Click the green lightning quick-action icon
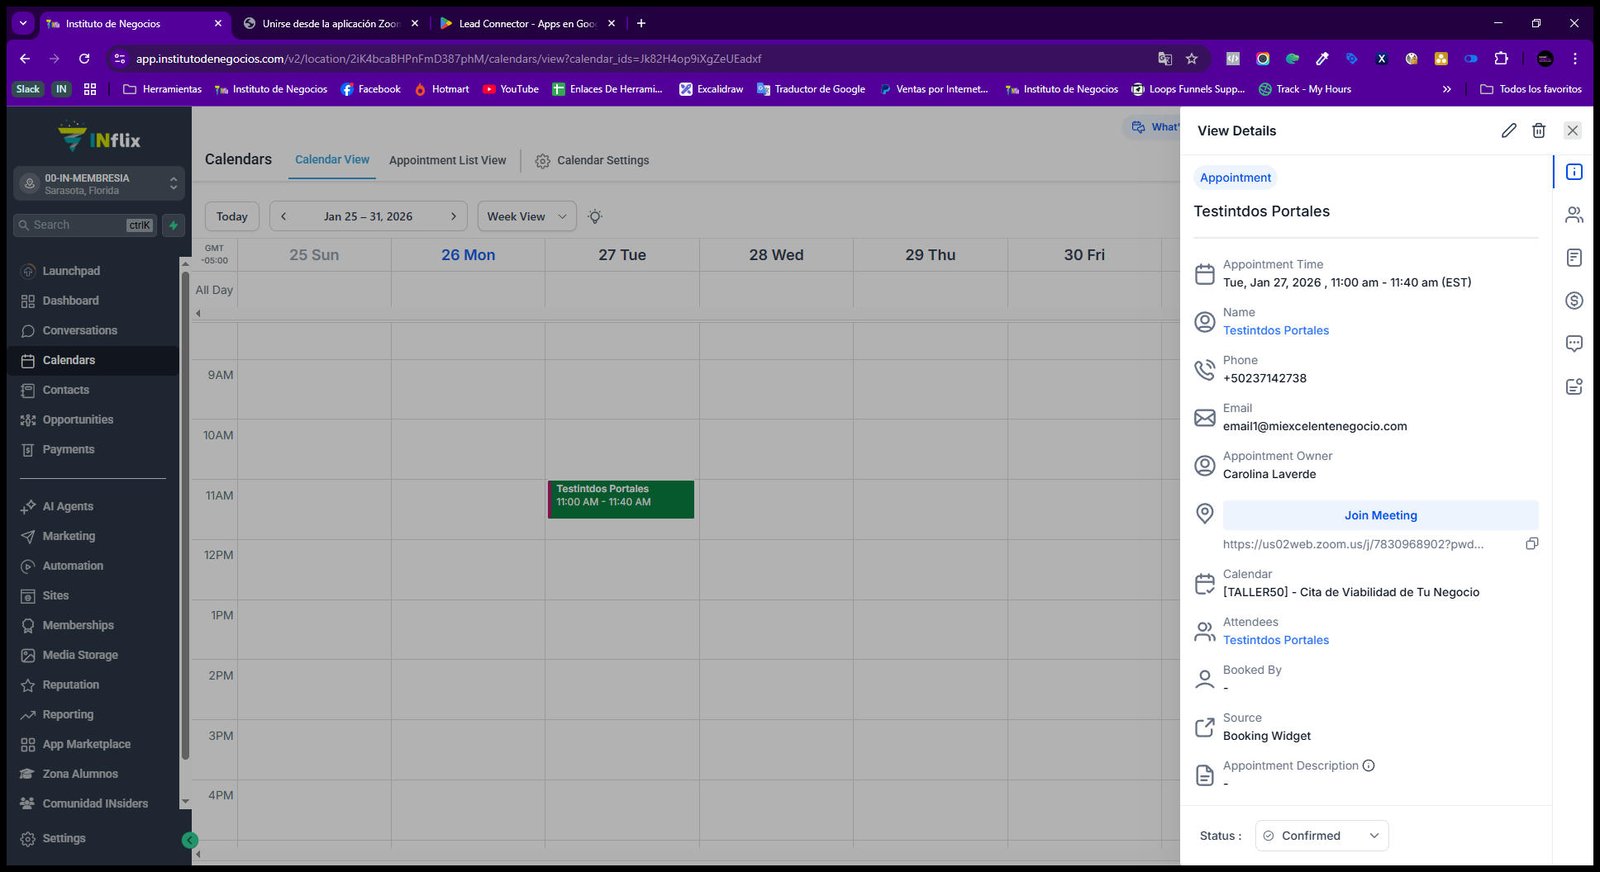Viewport: 1600px width, 872px height. 174,226
